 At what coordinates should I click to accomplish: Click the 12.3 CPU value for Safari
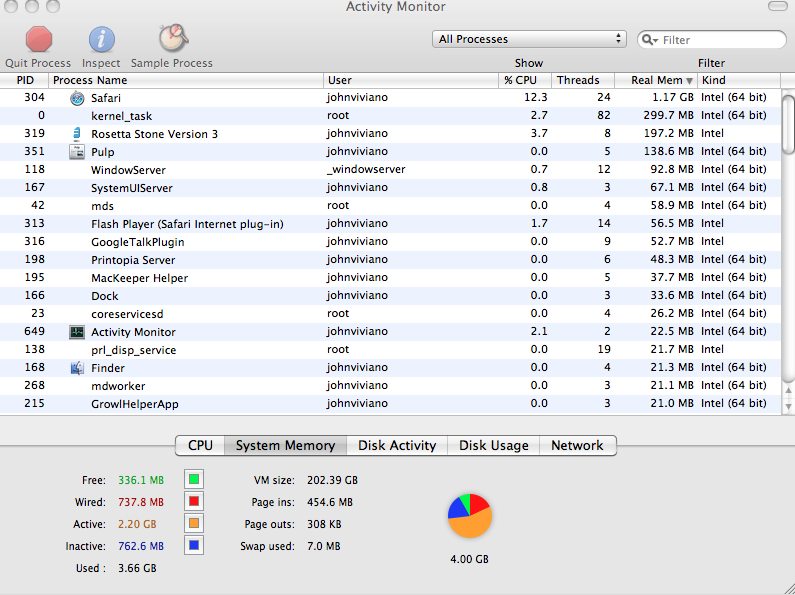tap(535, 97)
